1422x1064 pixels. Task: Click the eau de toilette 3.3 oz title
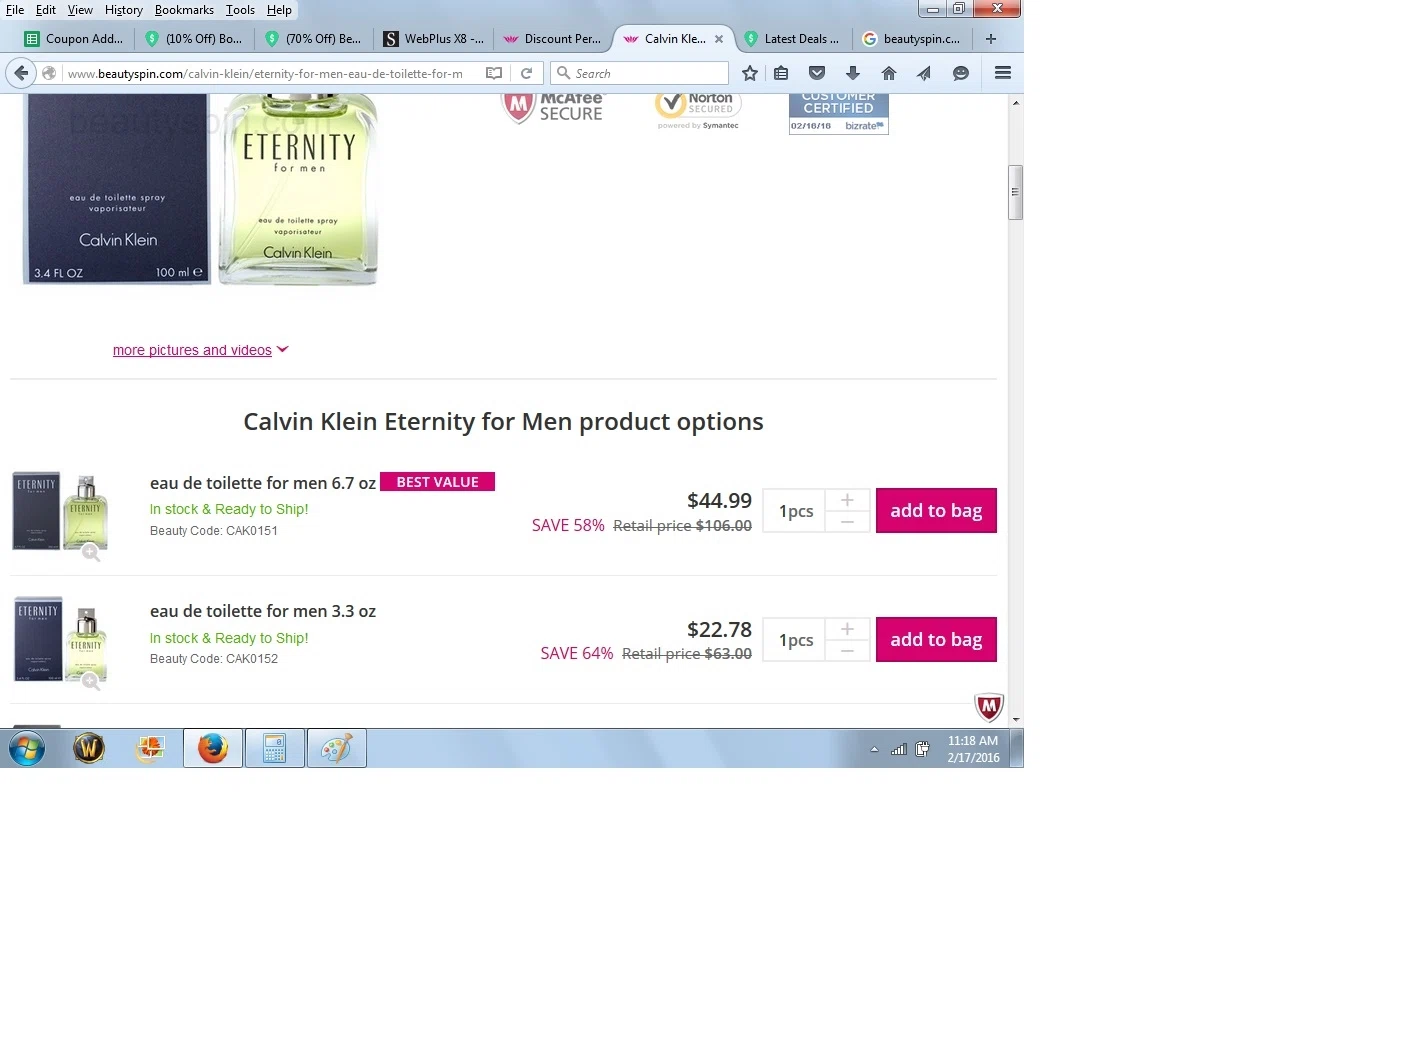pos(263,611)
